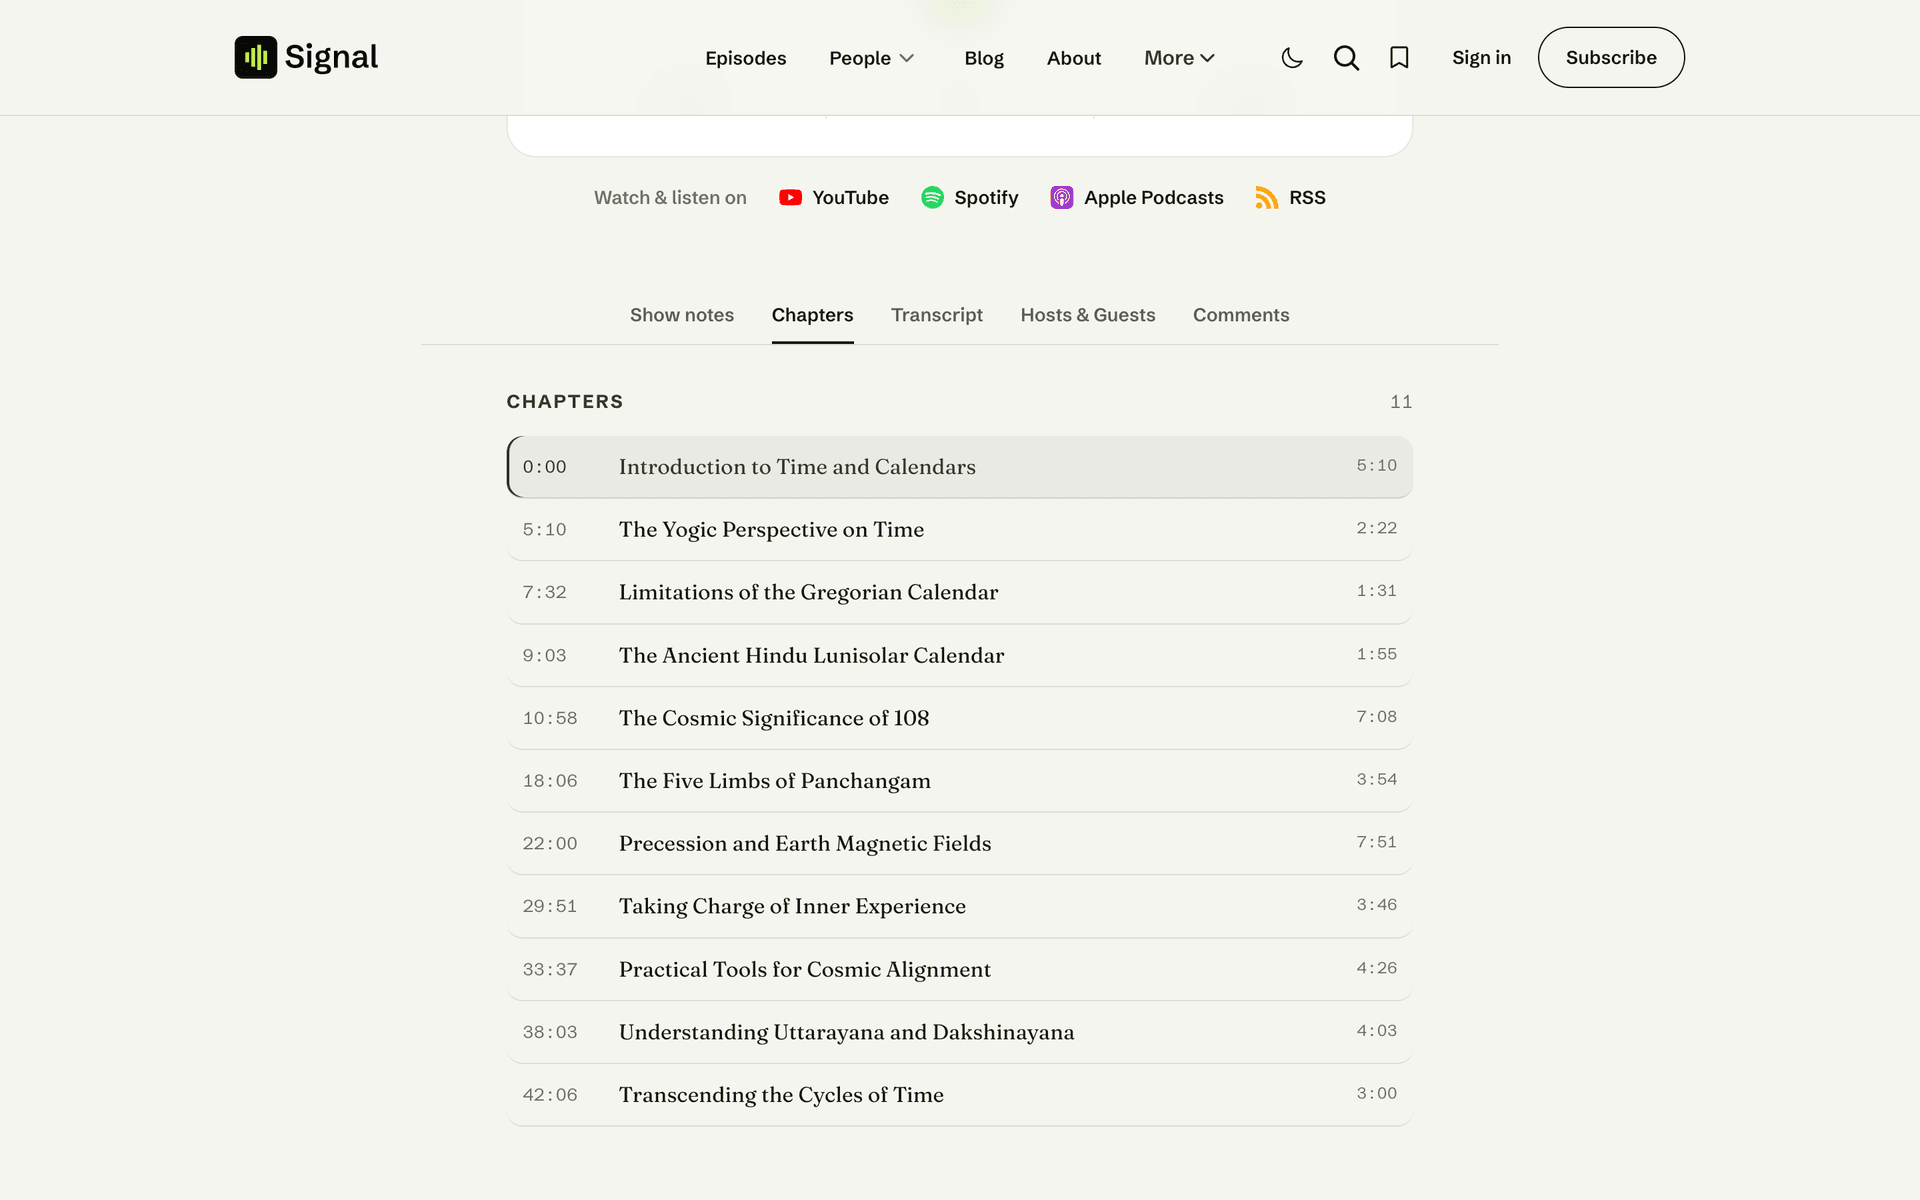This screenshot has width=1920, height=1200.
Task: Click the Subscribe button
Action: pos(1611,57)
